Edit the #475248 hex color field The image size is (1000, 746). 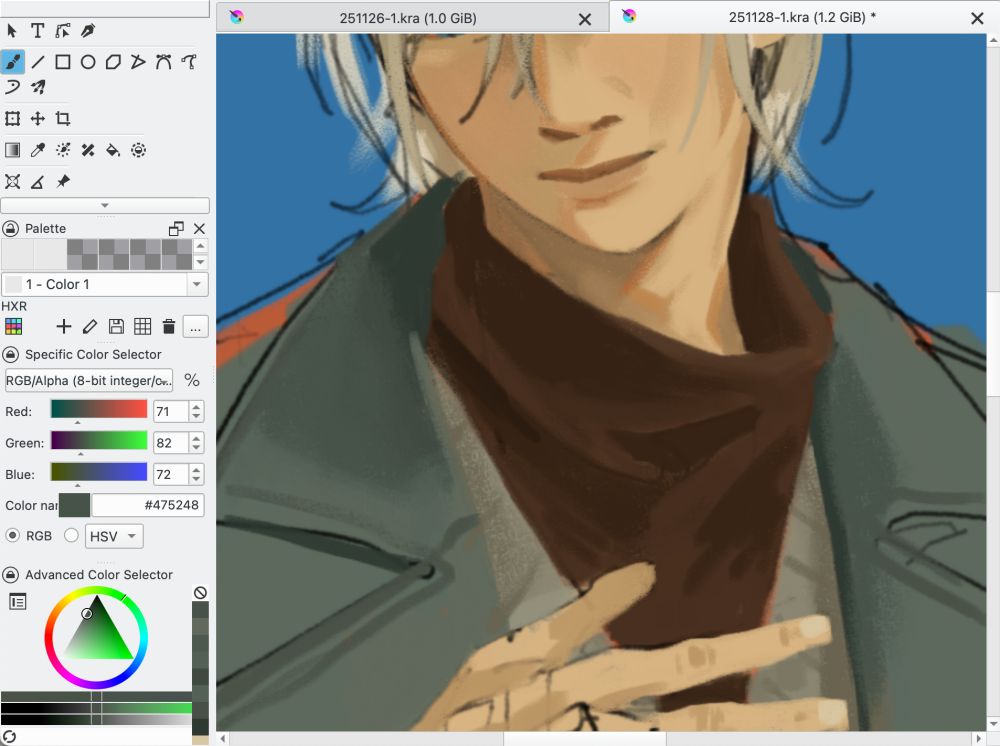[x=147, y=505]
